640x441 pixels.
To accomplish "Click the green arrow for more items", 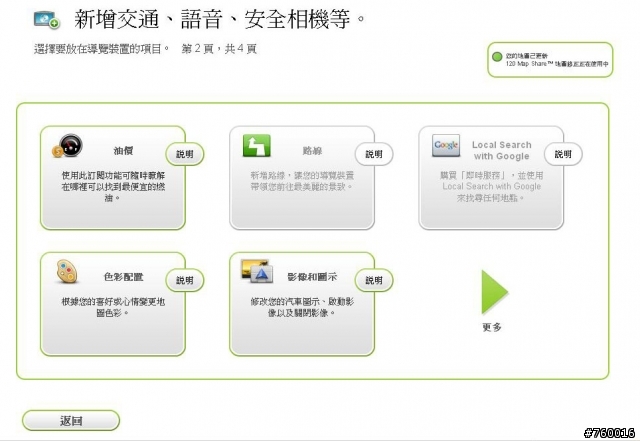I will coord(494,292).
